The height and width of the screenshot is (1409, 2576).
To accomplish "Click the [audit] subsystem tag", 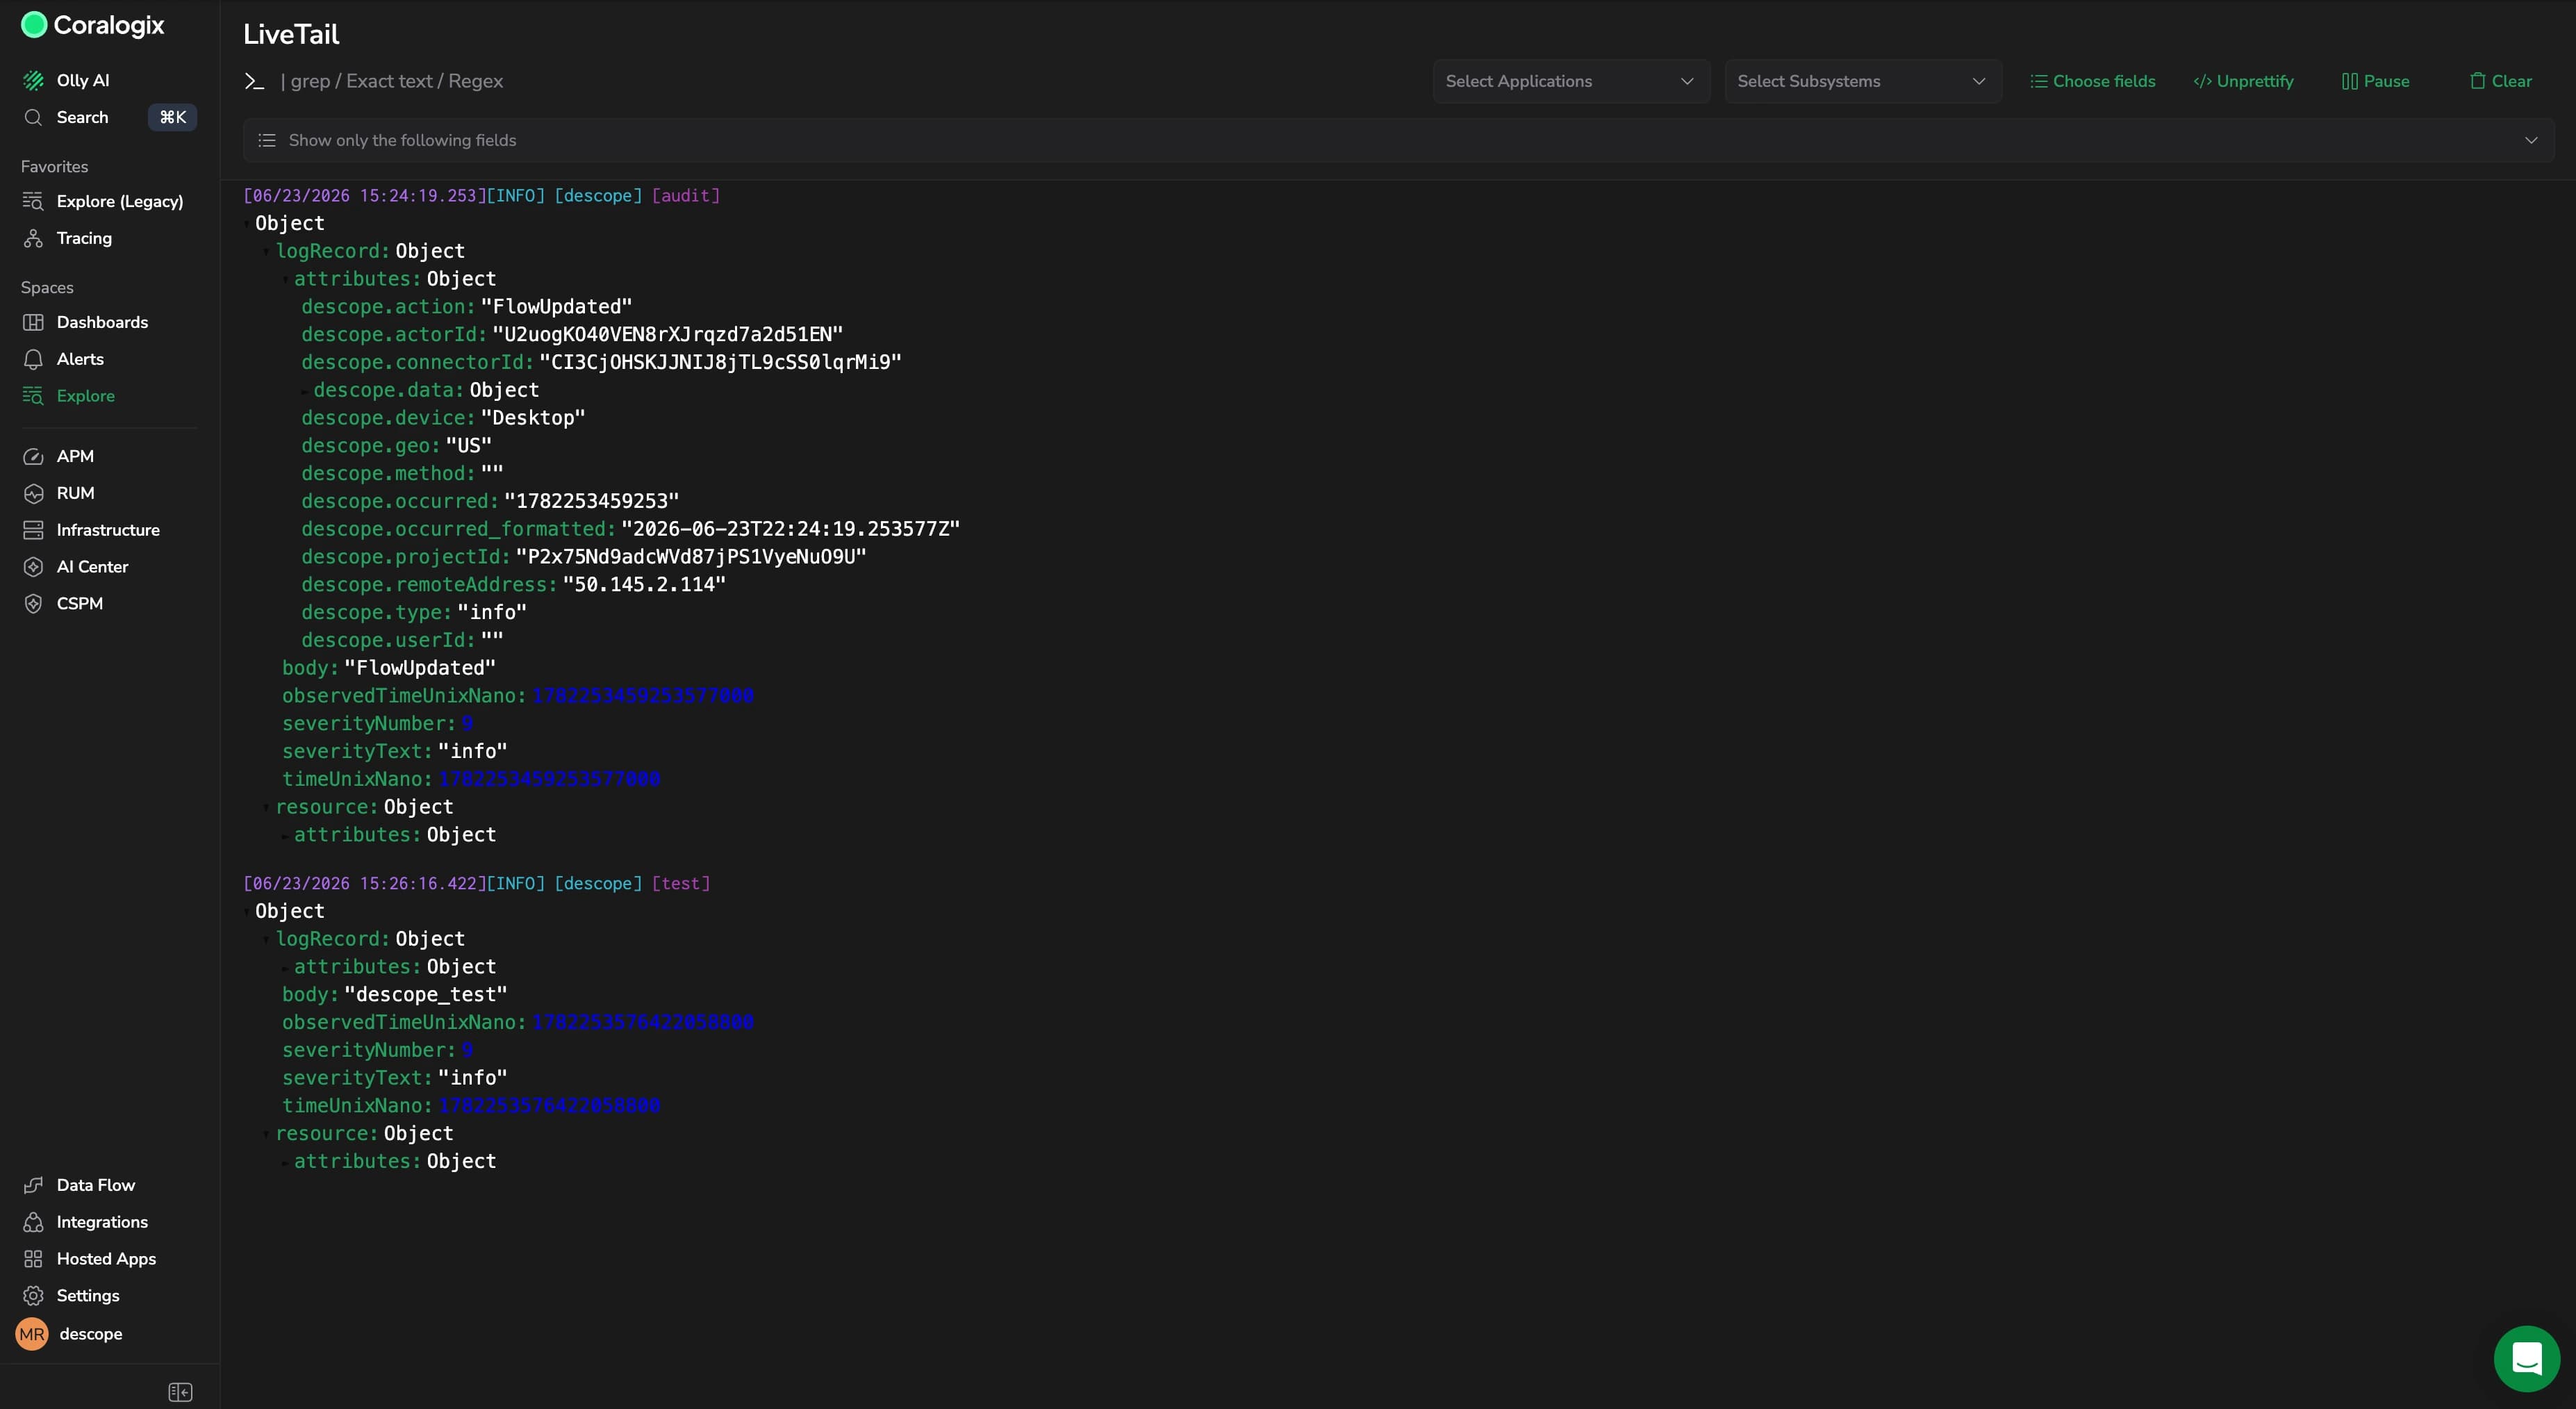I will point(686,196).
